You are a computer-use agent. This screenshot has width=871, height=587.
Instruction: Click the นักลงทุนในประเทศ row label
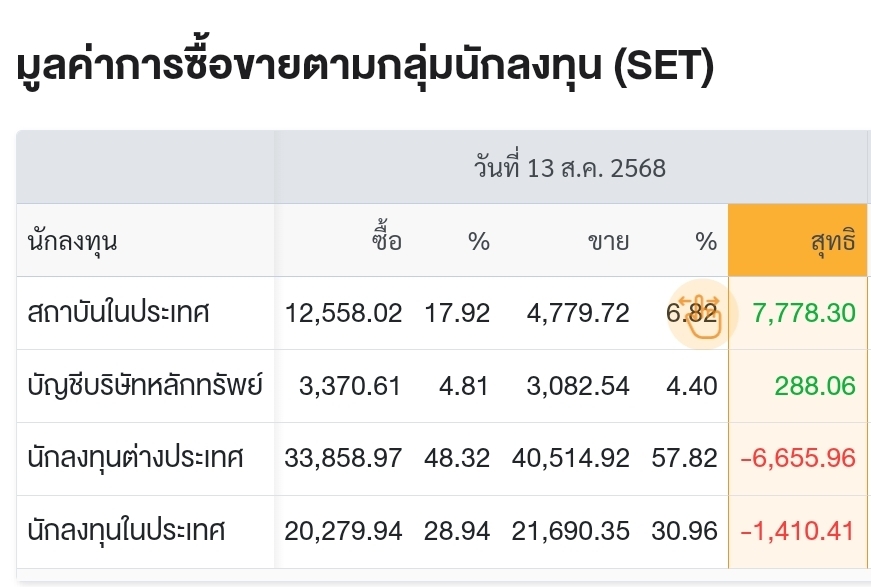pyautogui.click(x=127, y=530)
